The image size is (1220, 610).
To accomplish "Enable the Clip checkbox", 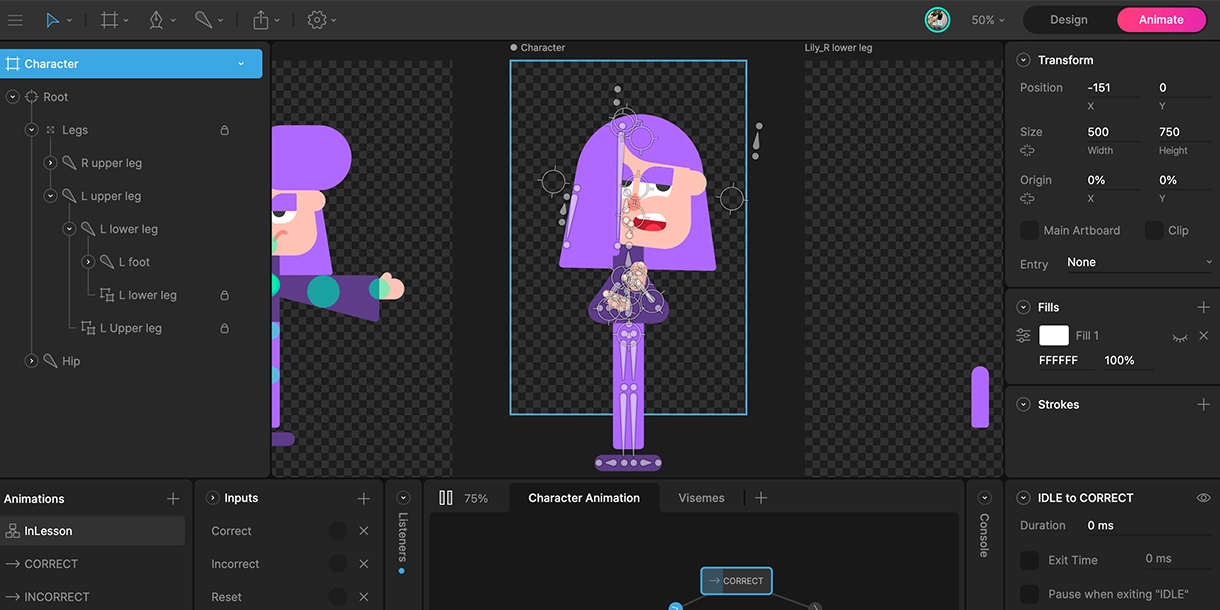I will pyautogui.click(x=1153, y=230).
